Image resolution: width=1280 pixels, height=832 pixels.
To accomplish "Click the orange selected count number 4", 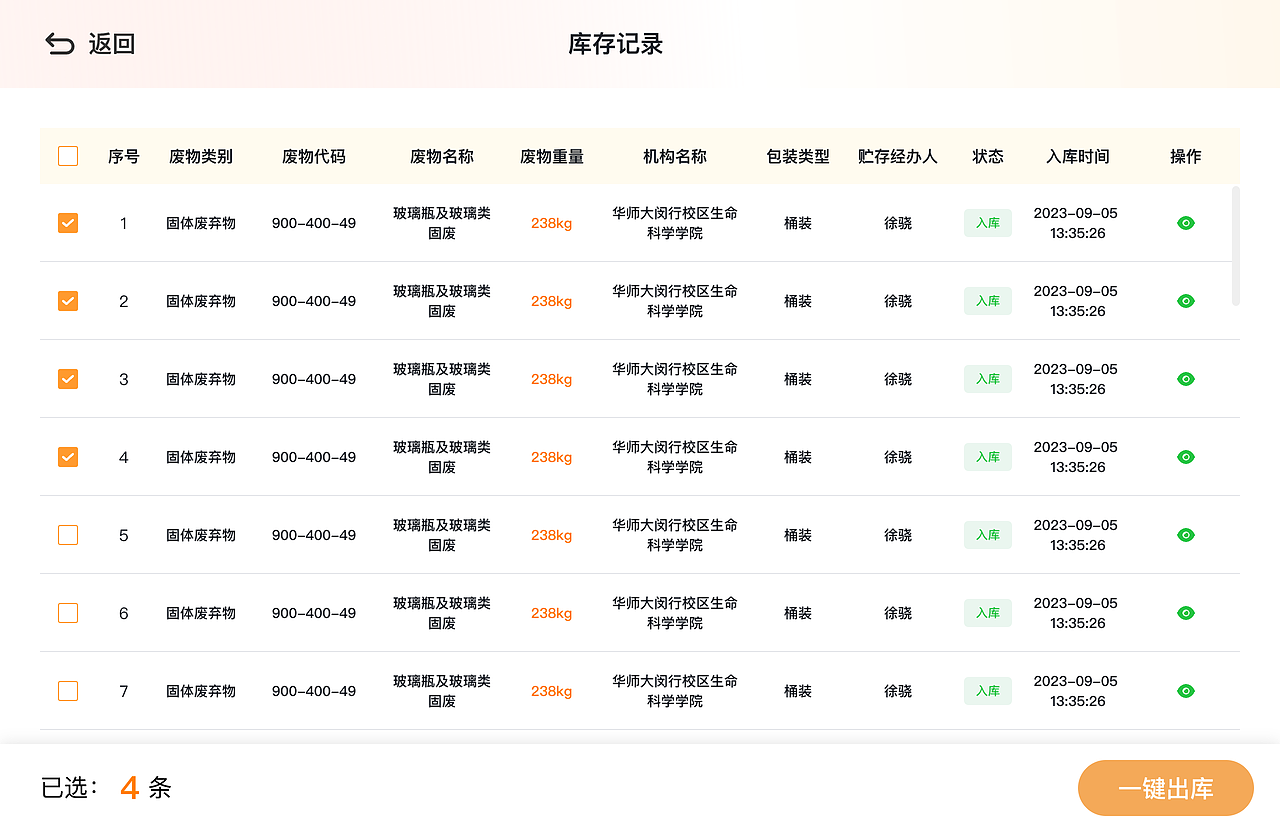I will tap(128, 788).
